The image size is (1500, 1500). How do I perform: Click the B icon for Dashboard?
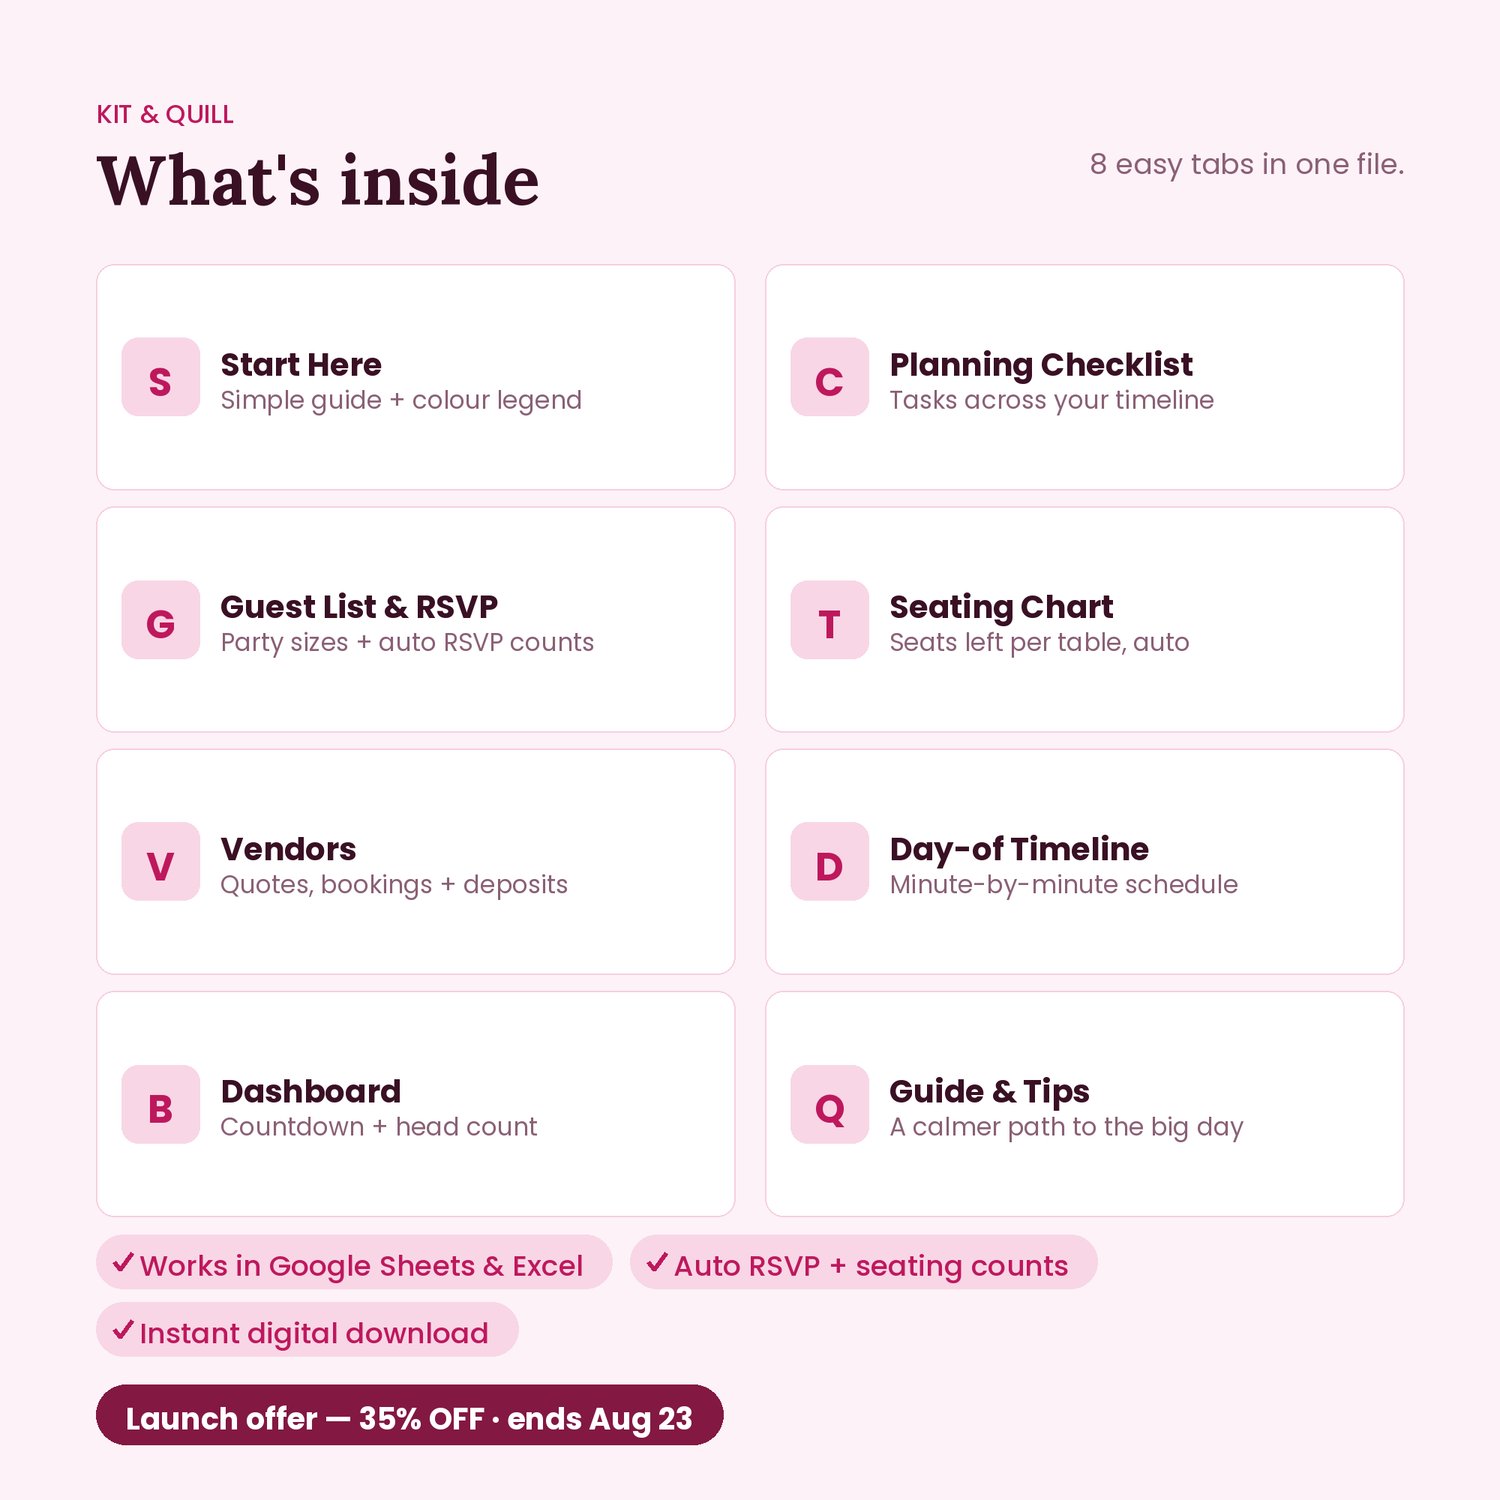point(161,1104)
